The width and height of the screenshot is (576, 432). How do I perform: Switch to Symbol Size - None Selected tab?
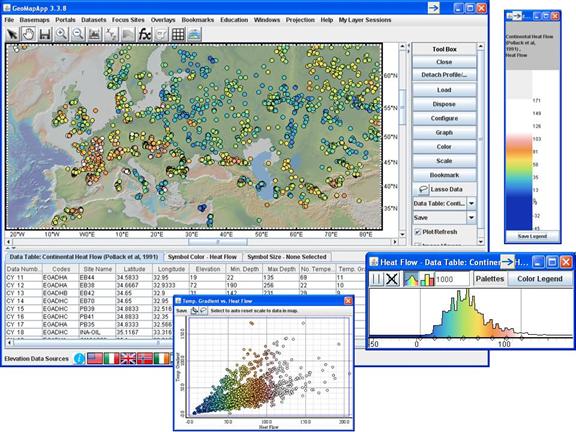pyautogui.click(x=287, y=257)
